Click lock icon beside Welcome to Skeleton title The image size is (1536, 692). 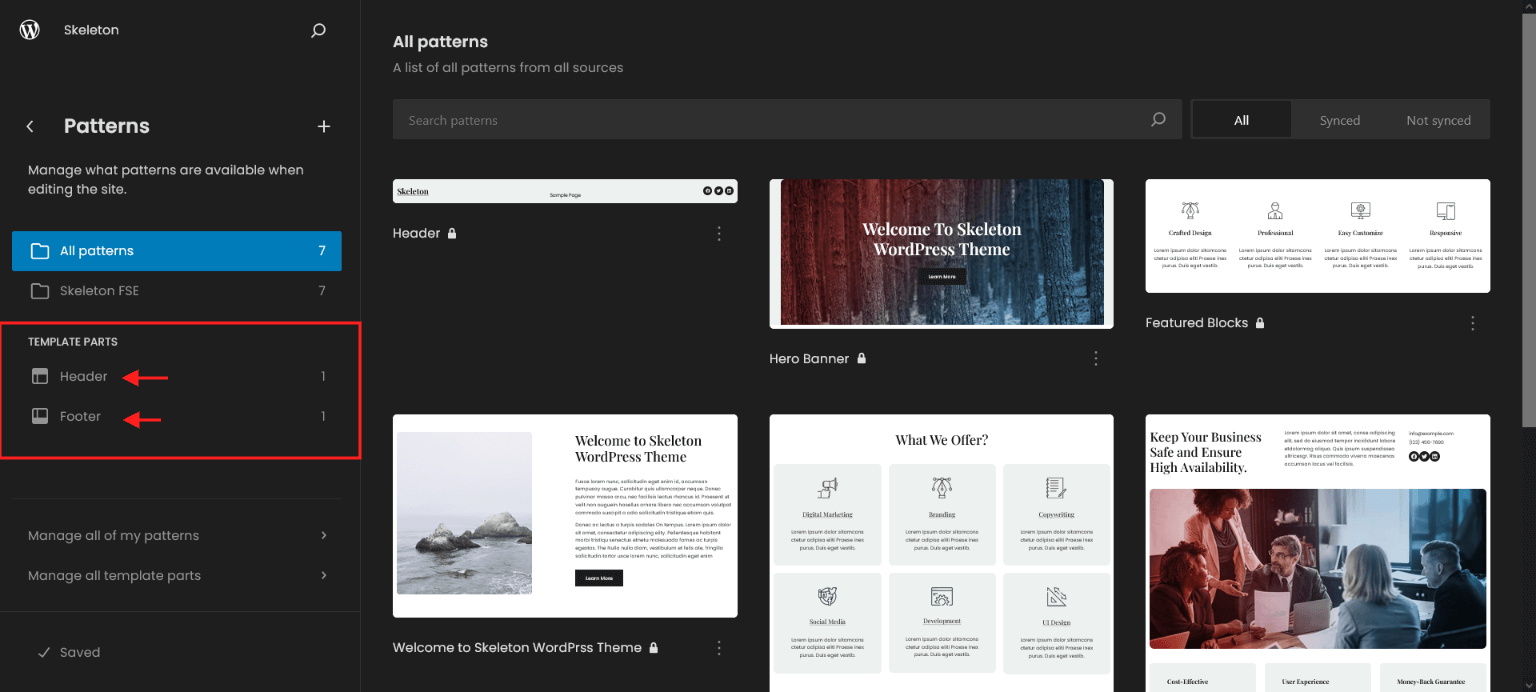(654, 648)
